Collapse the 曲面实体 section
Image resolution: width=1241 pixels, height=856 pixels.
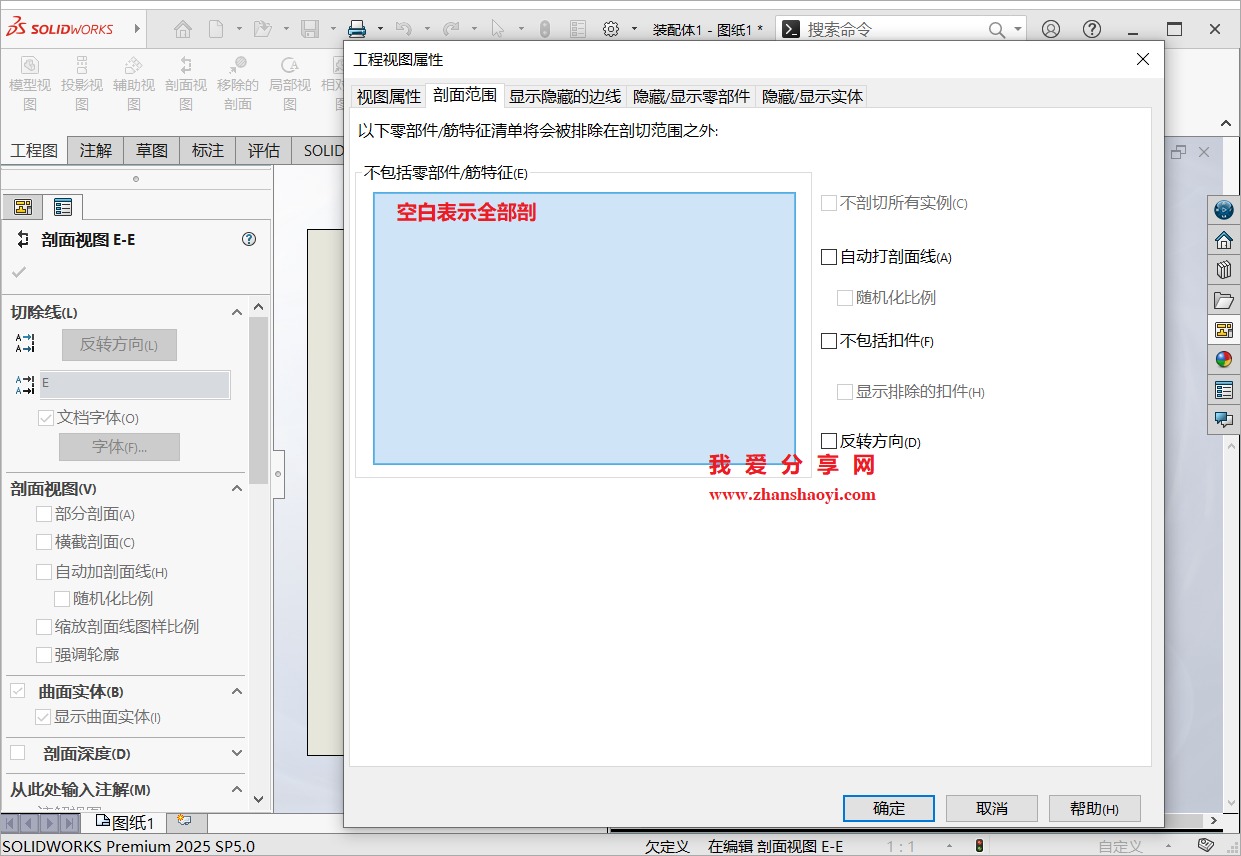237,691
